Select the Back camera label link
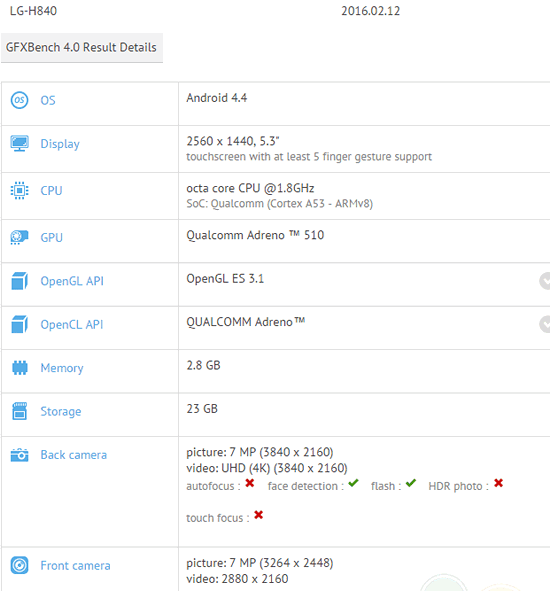This screenshot has width=550, height=591. (x=74, y=455)
